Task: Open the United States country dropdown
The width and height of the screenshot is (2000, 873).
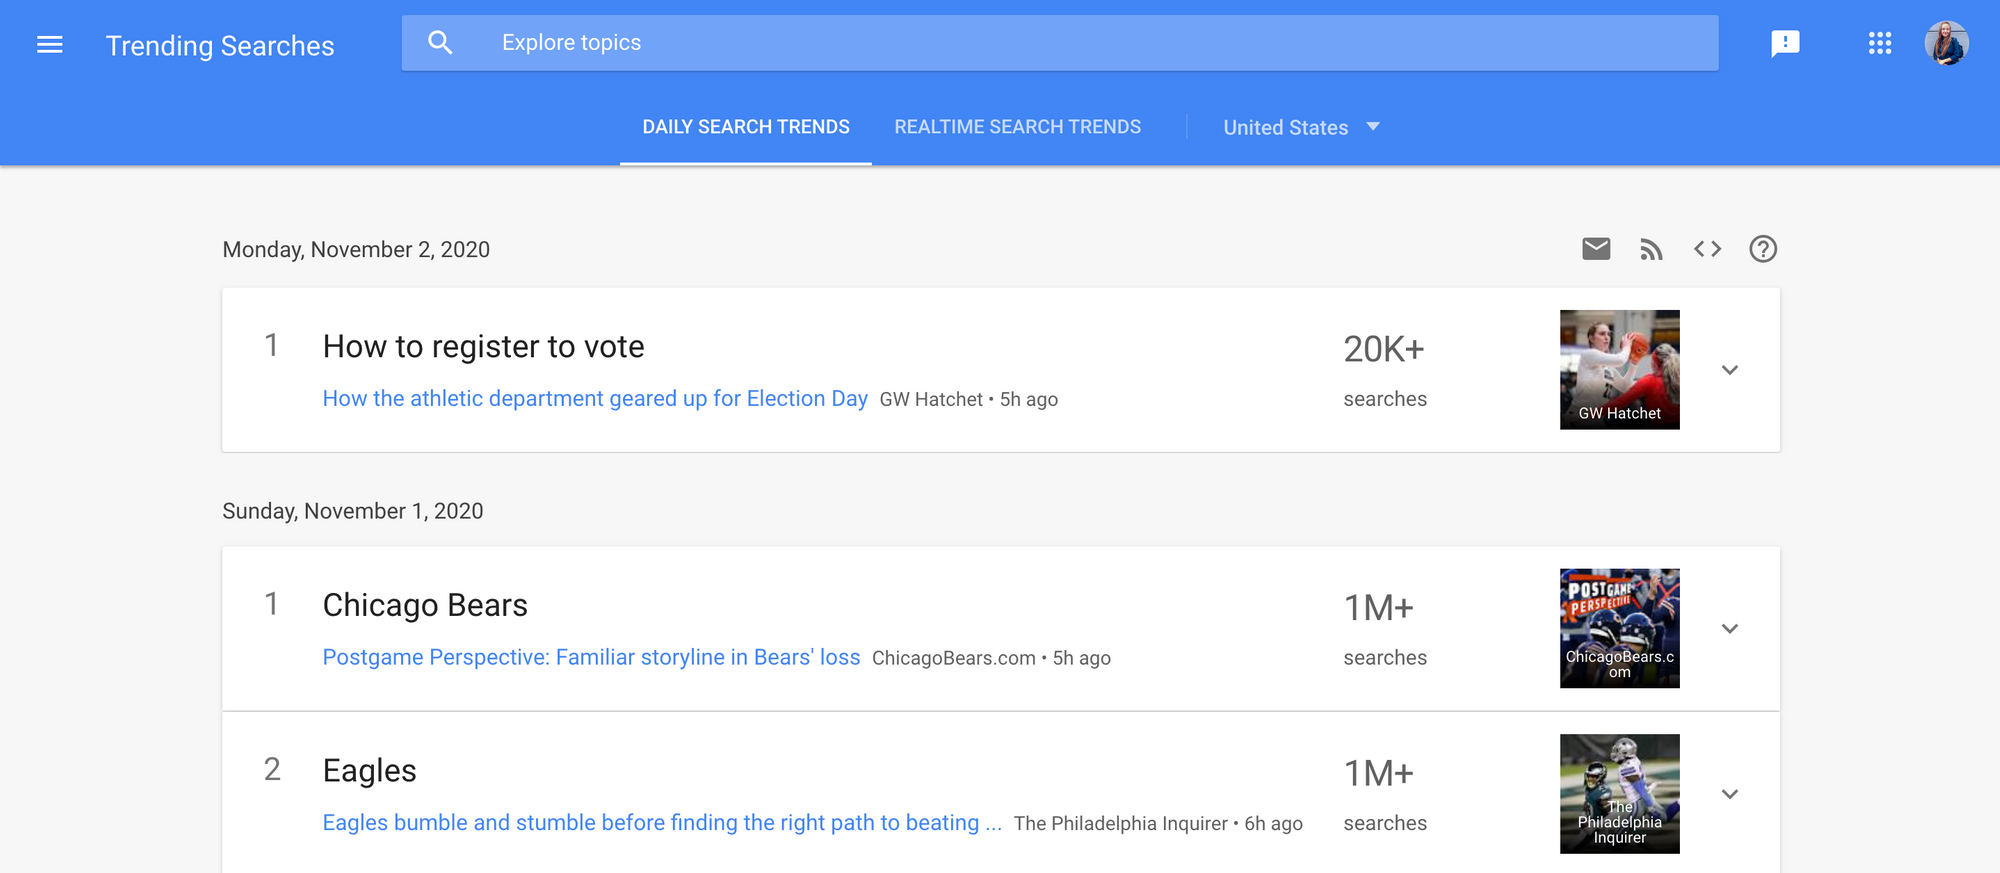Action: [x=1301, y=127]
